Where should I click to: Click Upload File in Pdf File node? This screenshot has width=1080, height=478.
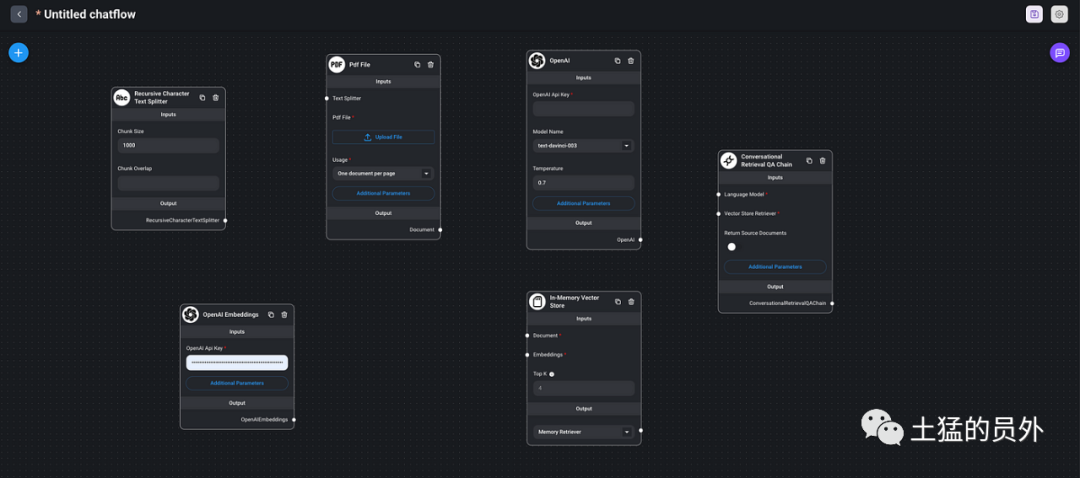point(383,137)
